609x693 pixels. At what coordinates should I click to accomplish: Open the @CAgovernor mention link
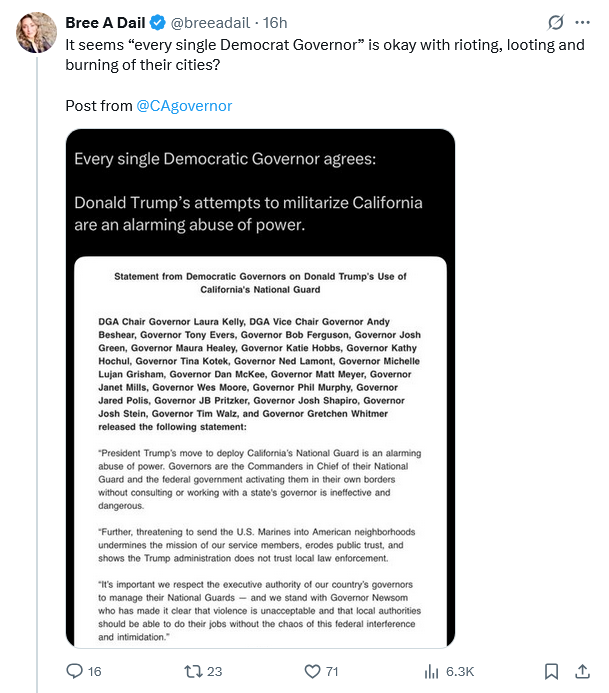(184, 105)
